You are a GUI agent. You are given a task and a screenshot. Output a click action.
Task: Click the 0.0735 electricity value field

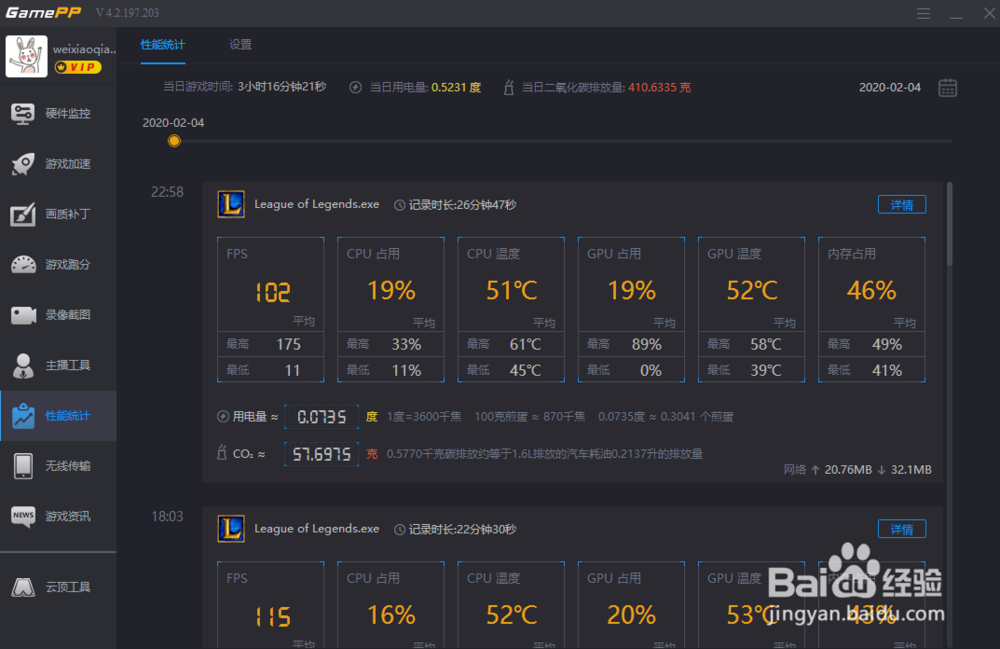click(x=321, y=417)
